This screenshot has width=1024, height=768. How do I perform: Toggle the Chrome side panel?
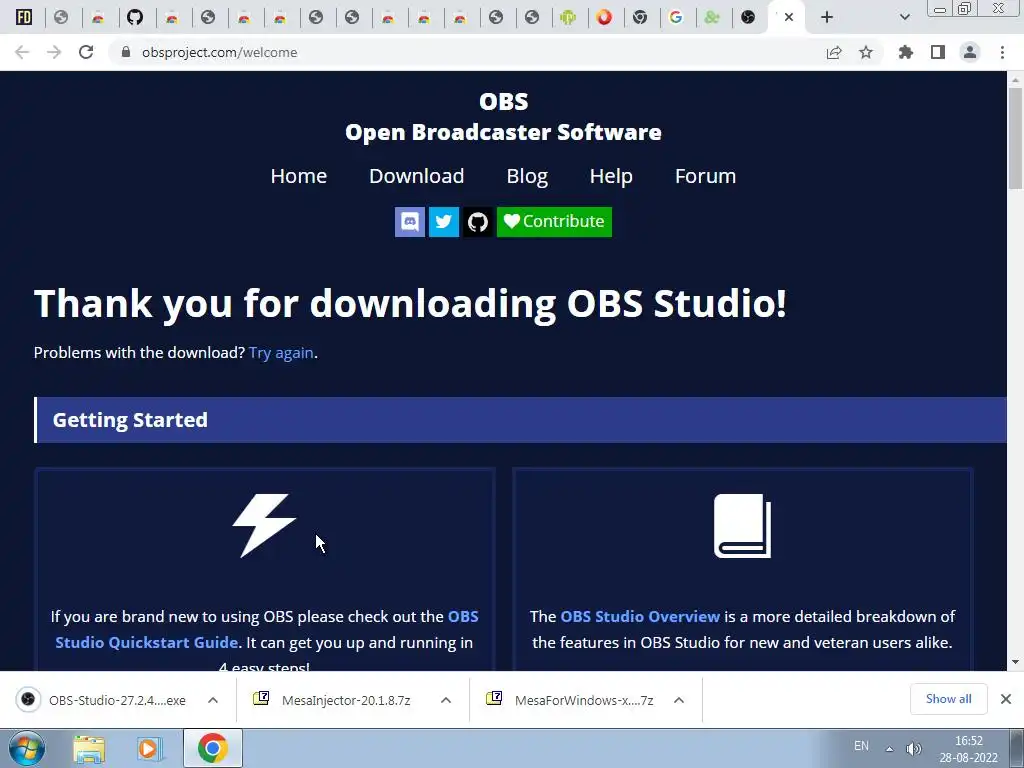point(938,52)
